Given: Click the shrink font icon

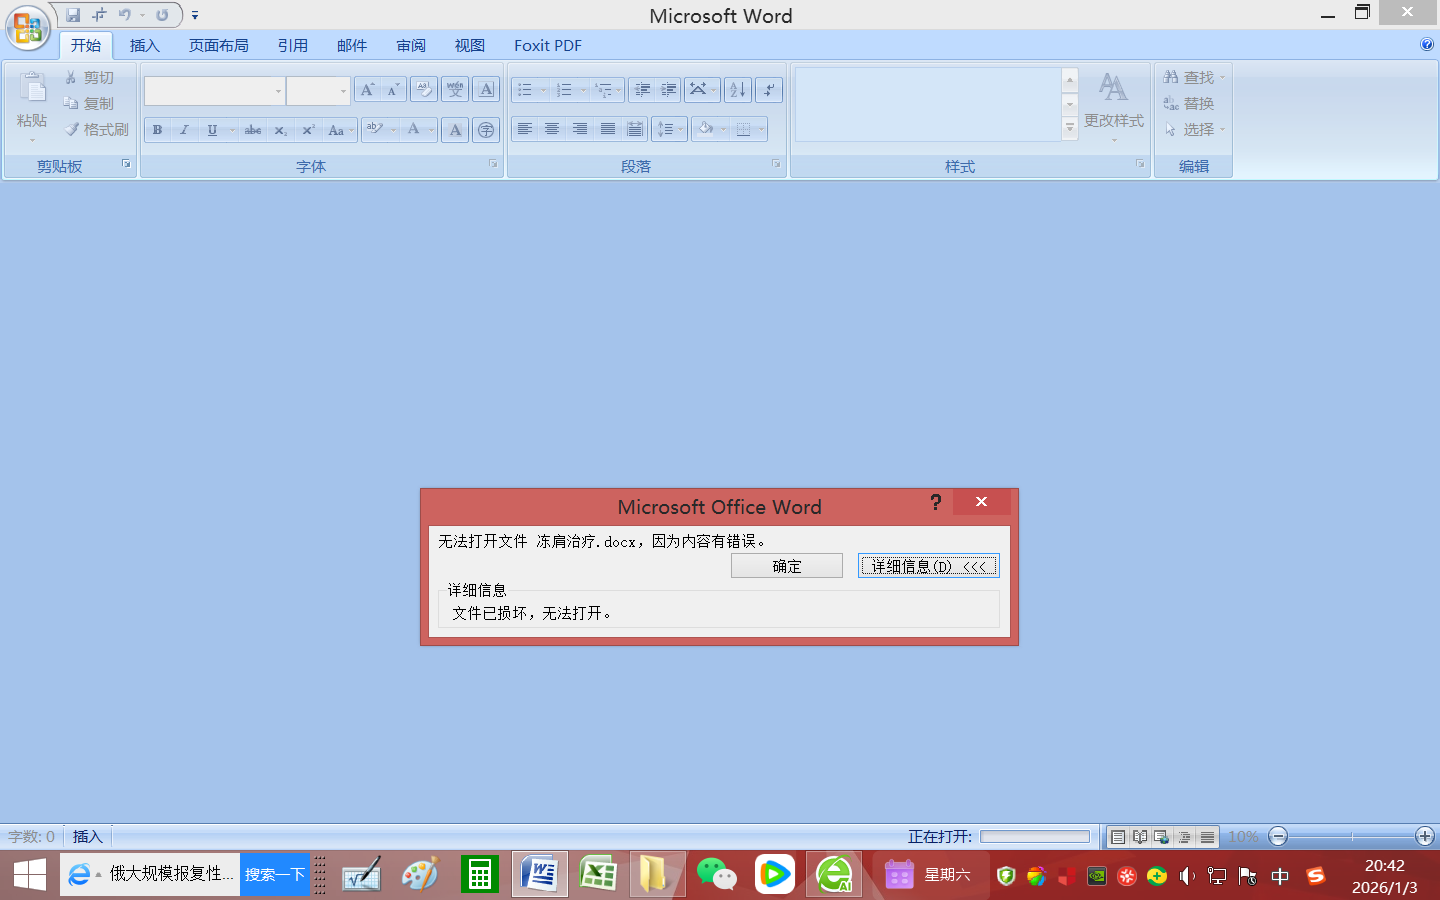Looking at the screenshot, I should tap(393, 90).
